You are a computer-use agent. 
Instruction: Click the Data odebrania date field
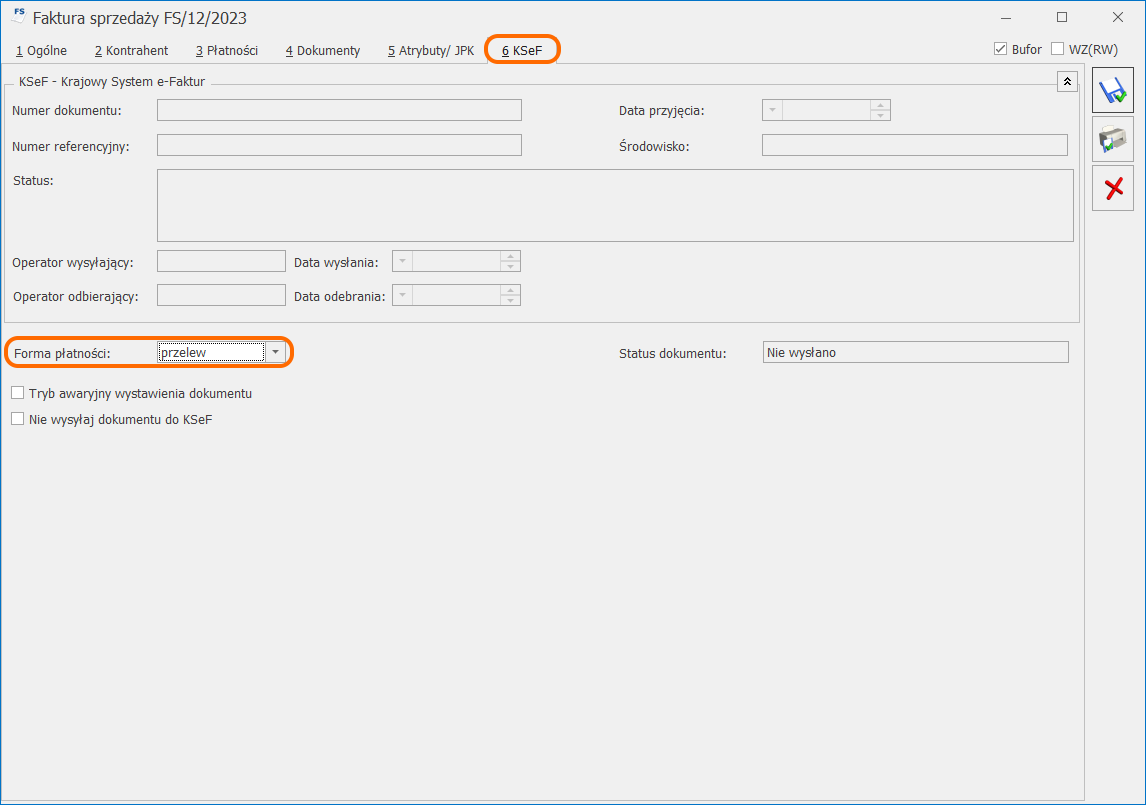pyautogui.click(x=457, y=295)
